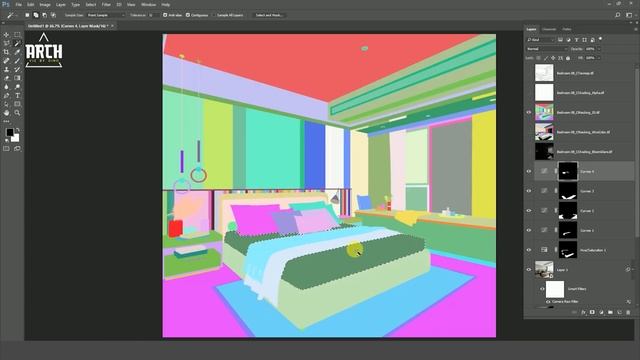Select the Clone Stamp tool

6,69
